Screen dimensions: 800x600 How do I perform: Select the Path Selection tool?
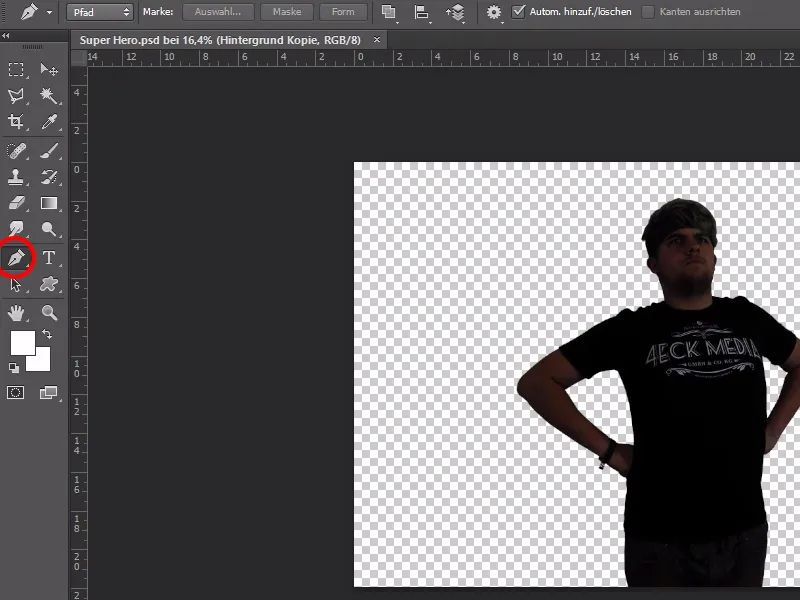(x=16, y=284)
